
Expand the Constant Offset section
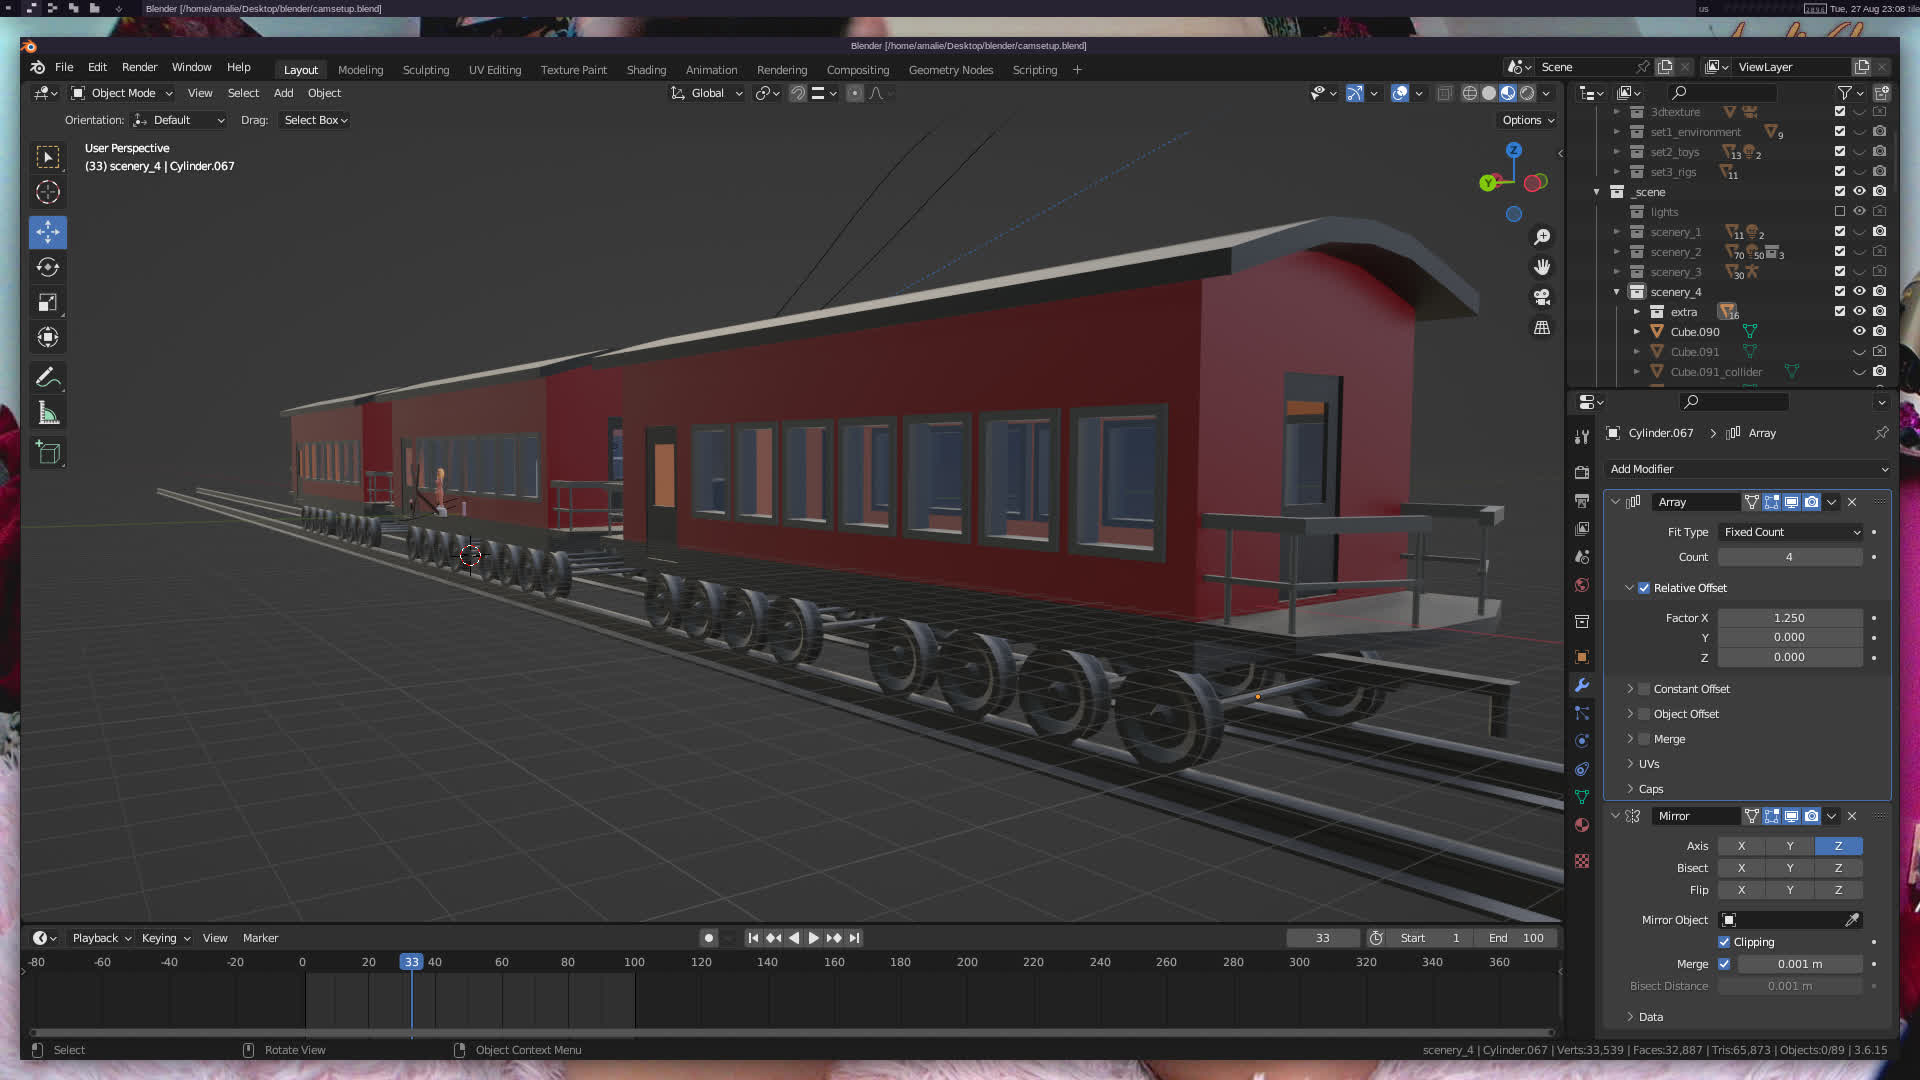click(x=1630, y=689)
